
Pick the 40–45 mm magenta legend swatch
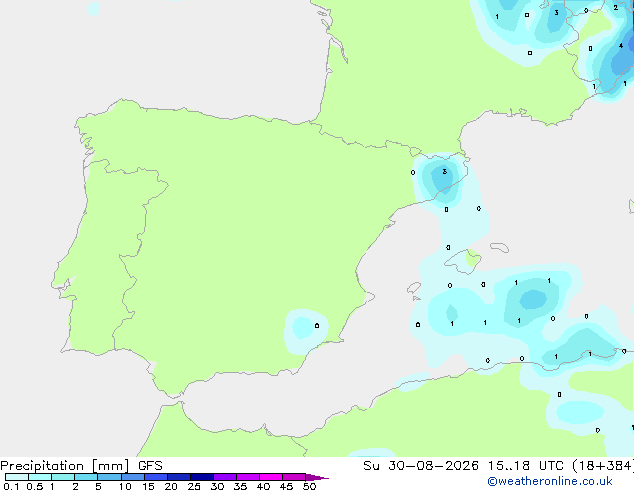[x=271, y=477]
